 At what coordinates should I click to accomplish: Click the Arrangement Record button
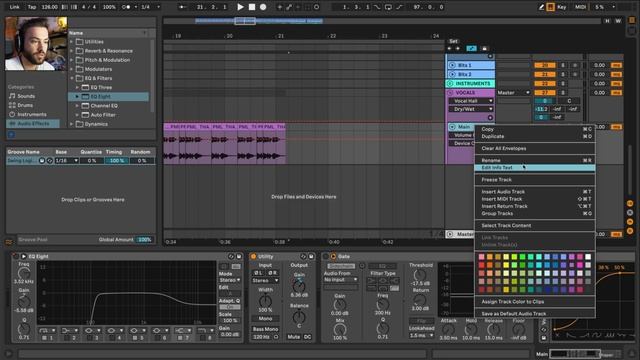click(x=263, y=7)
